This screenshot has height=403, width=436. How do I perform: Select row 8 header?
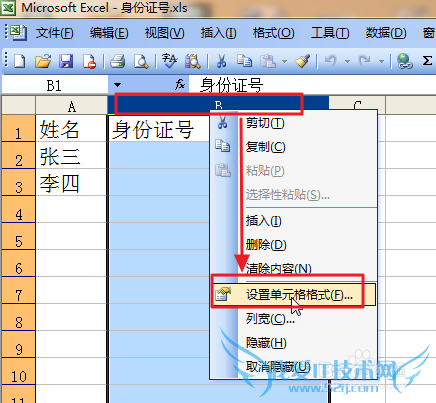[18, 317]
